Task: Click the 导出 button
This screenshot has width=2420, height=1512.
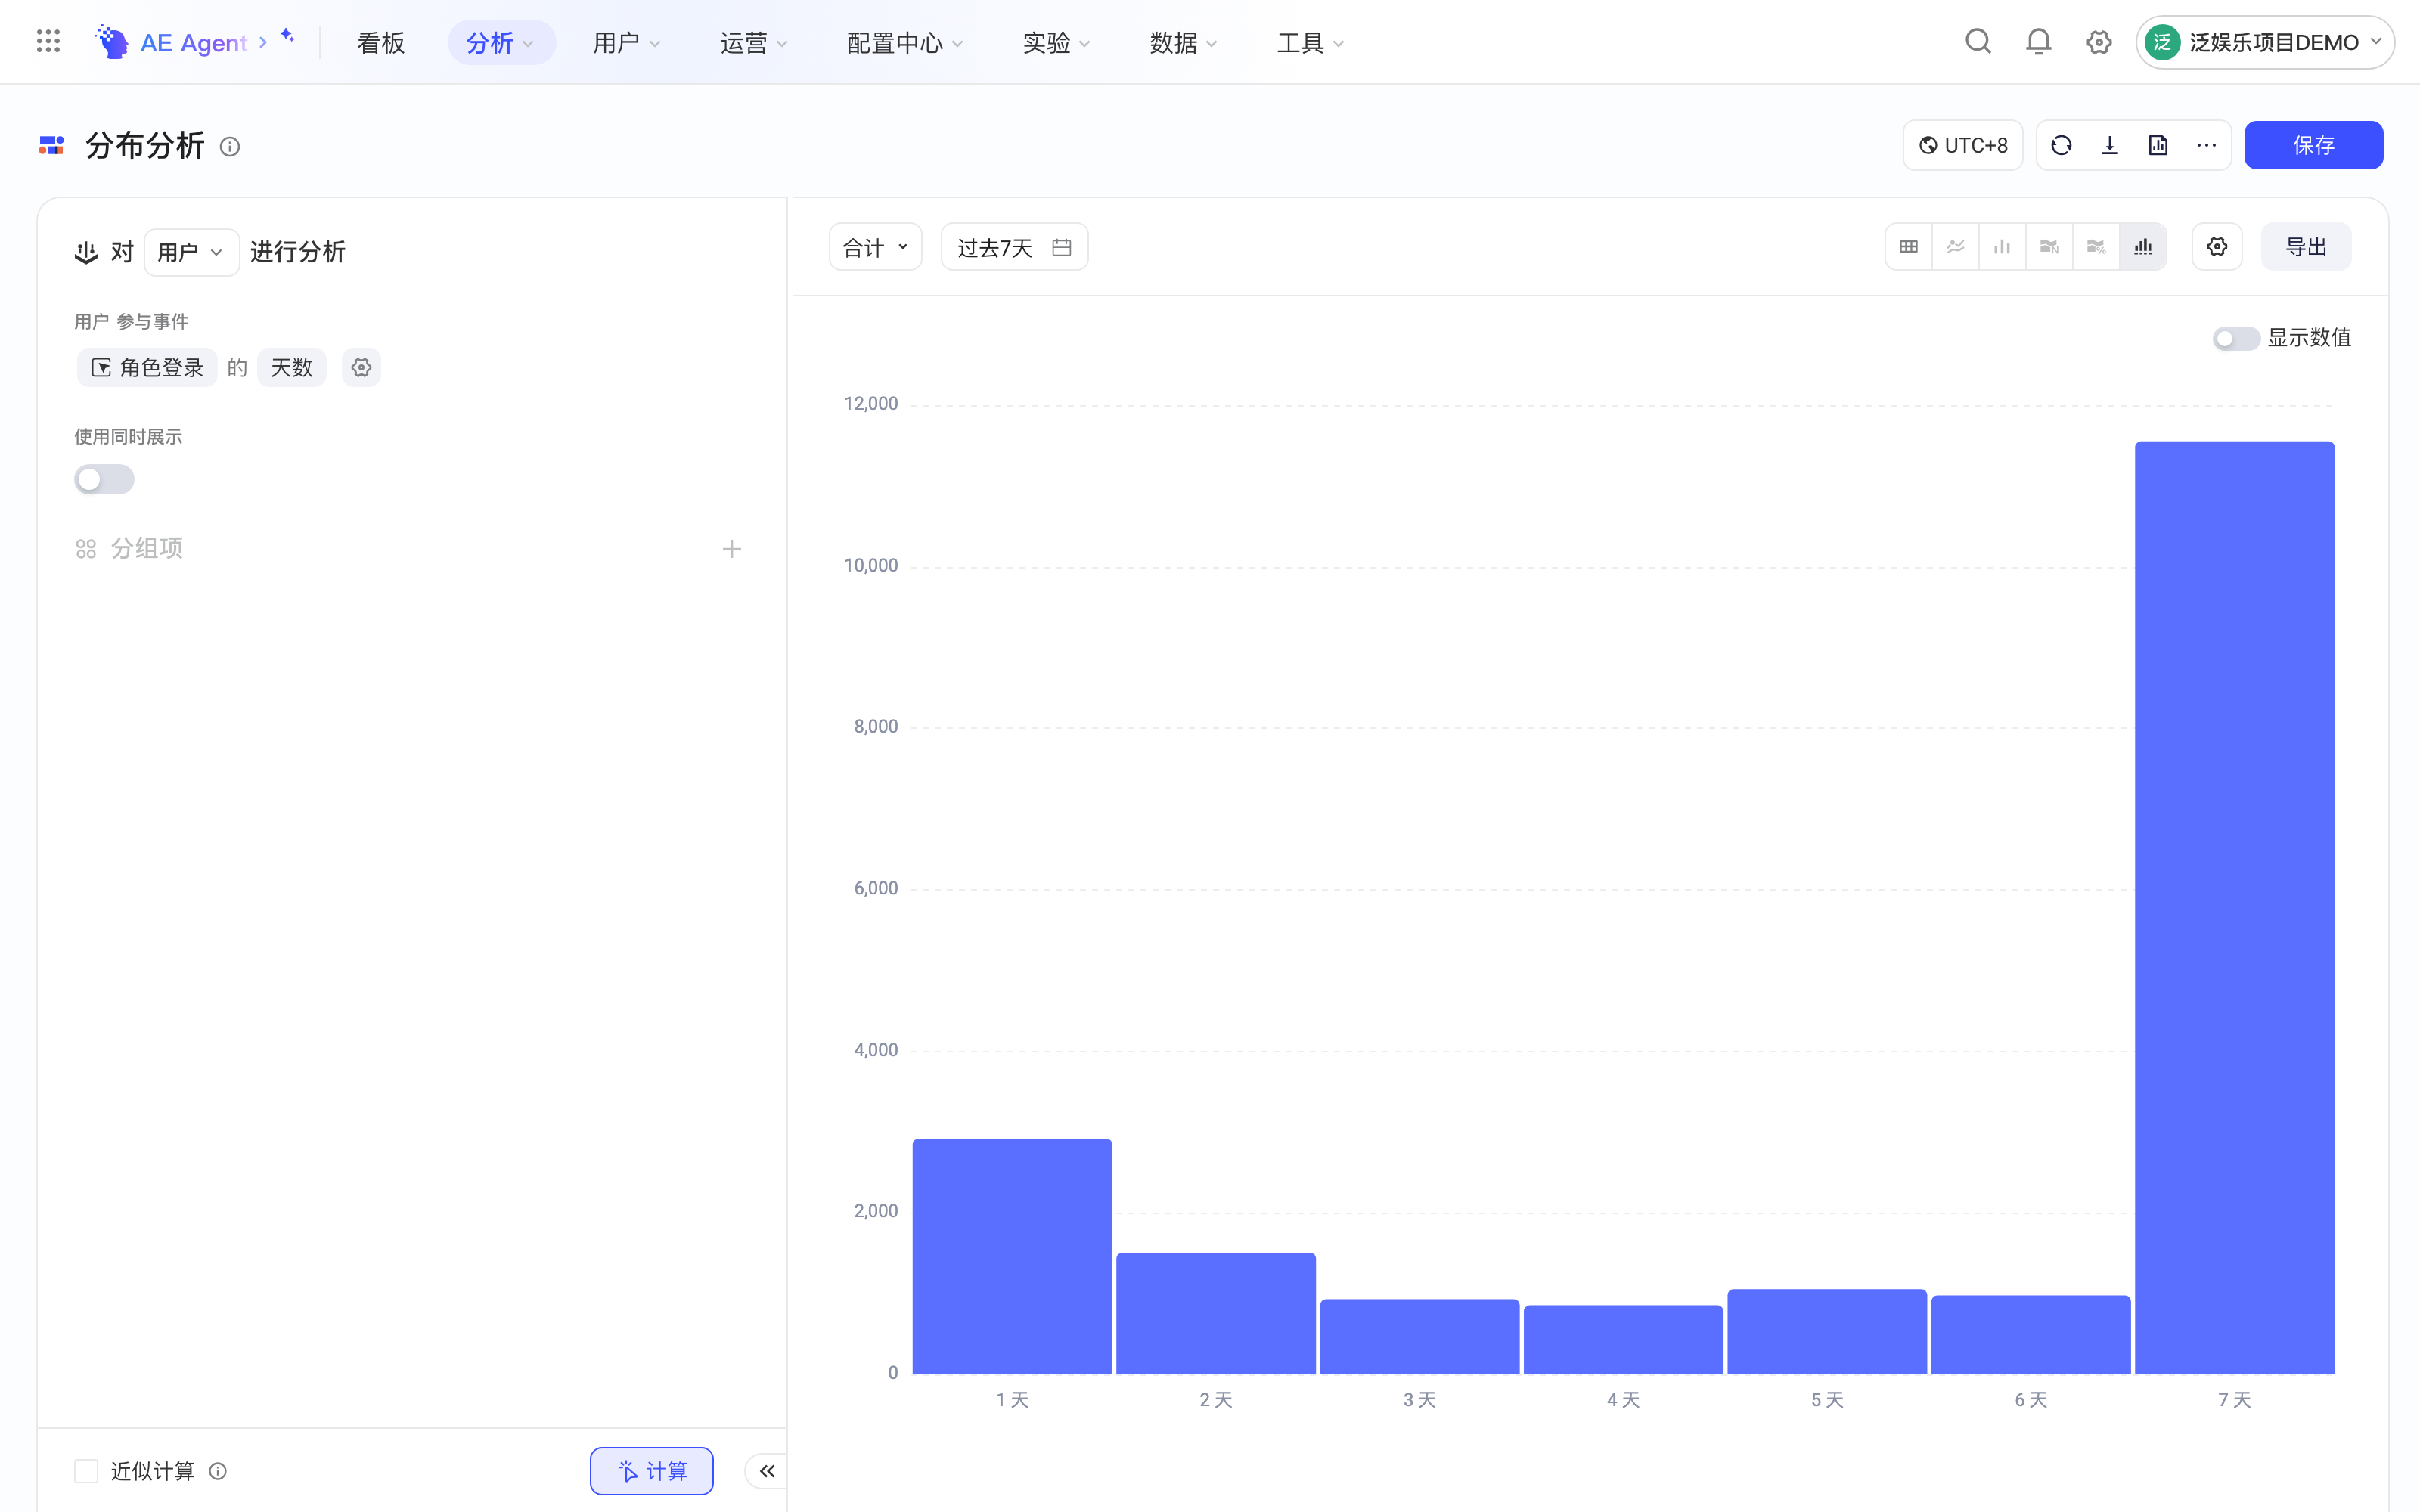Action: 2306,247
